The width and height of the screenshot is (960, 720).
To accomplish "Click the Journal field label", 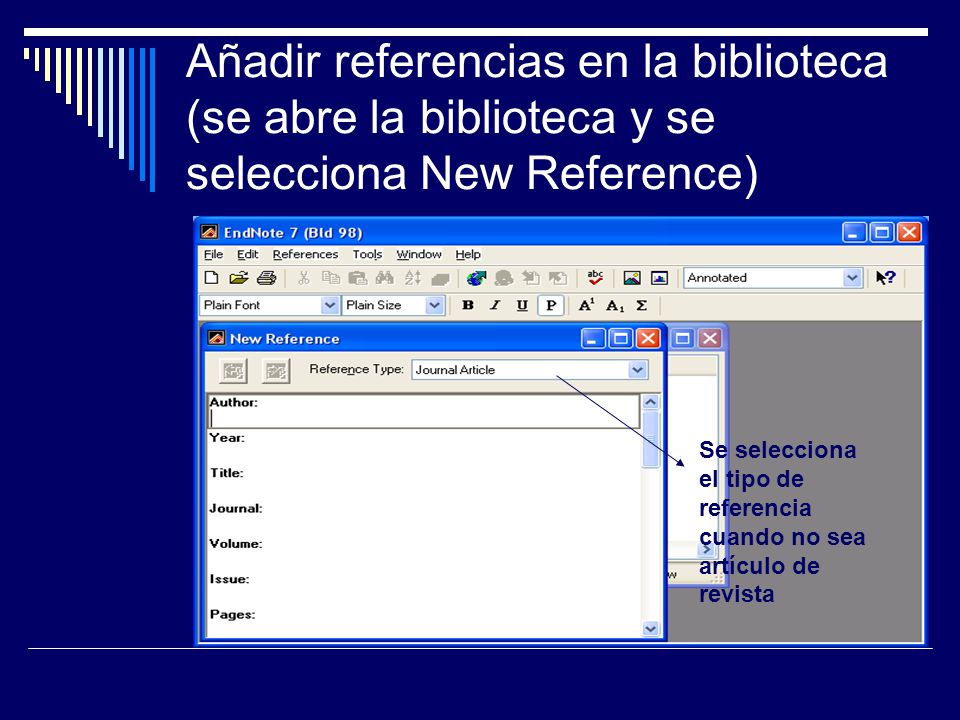I will [x=236, y=508].
